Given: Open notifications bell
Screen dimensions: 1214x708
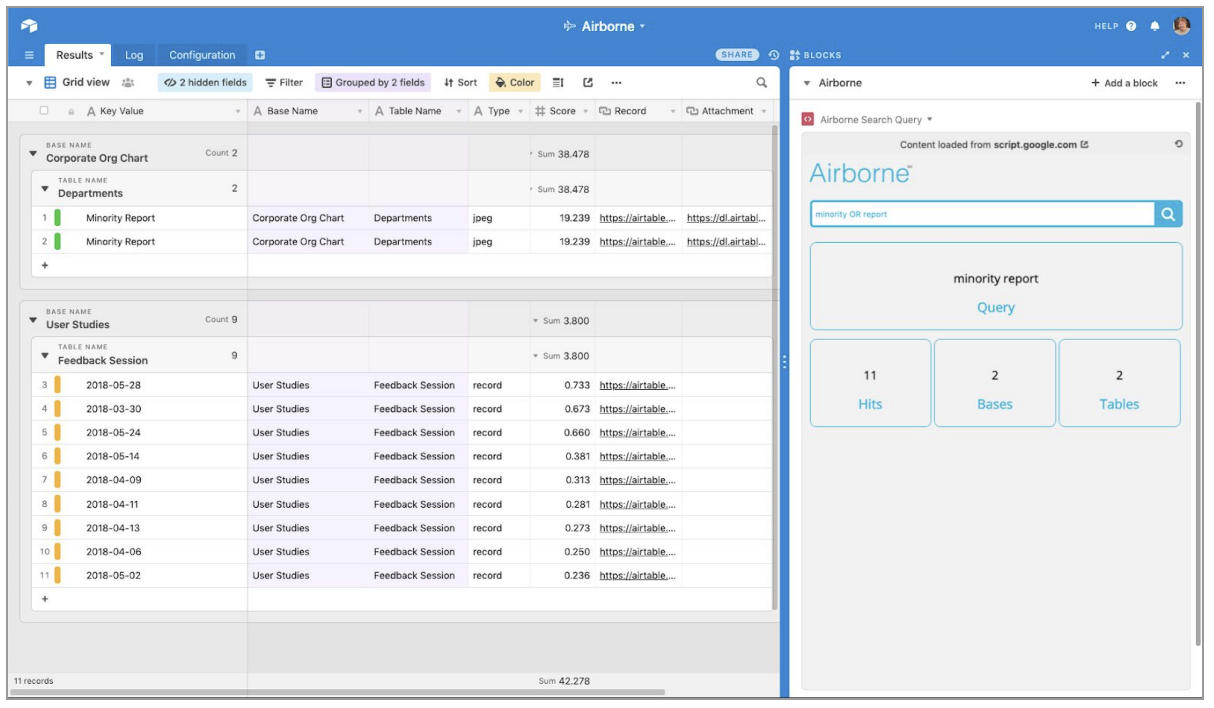Looking at the screenshot, I should (x=1155, y=26).
